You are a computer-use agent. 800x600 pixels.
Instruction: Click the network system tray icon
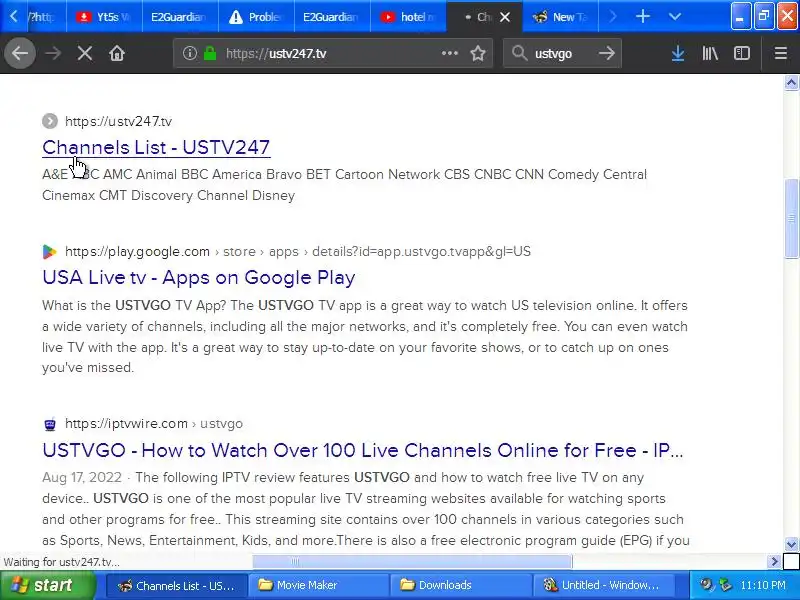[x=724, y=585]
